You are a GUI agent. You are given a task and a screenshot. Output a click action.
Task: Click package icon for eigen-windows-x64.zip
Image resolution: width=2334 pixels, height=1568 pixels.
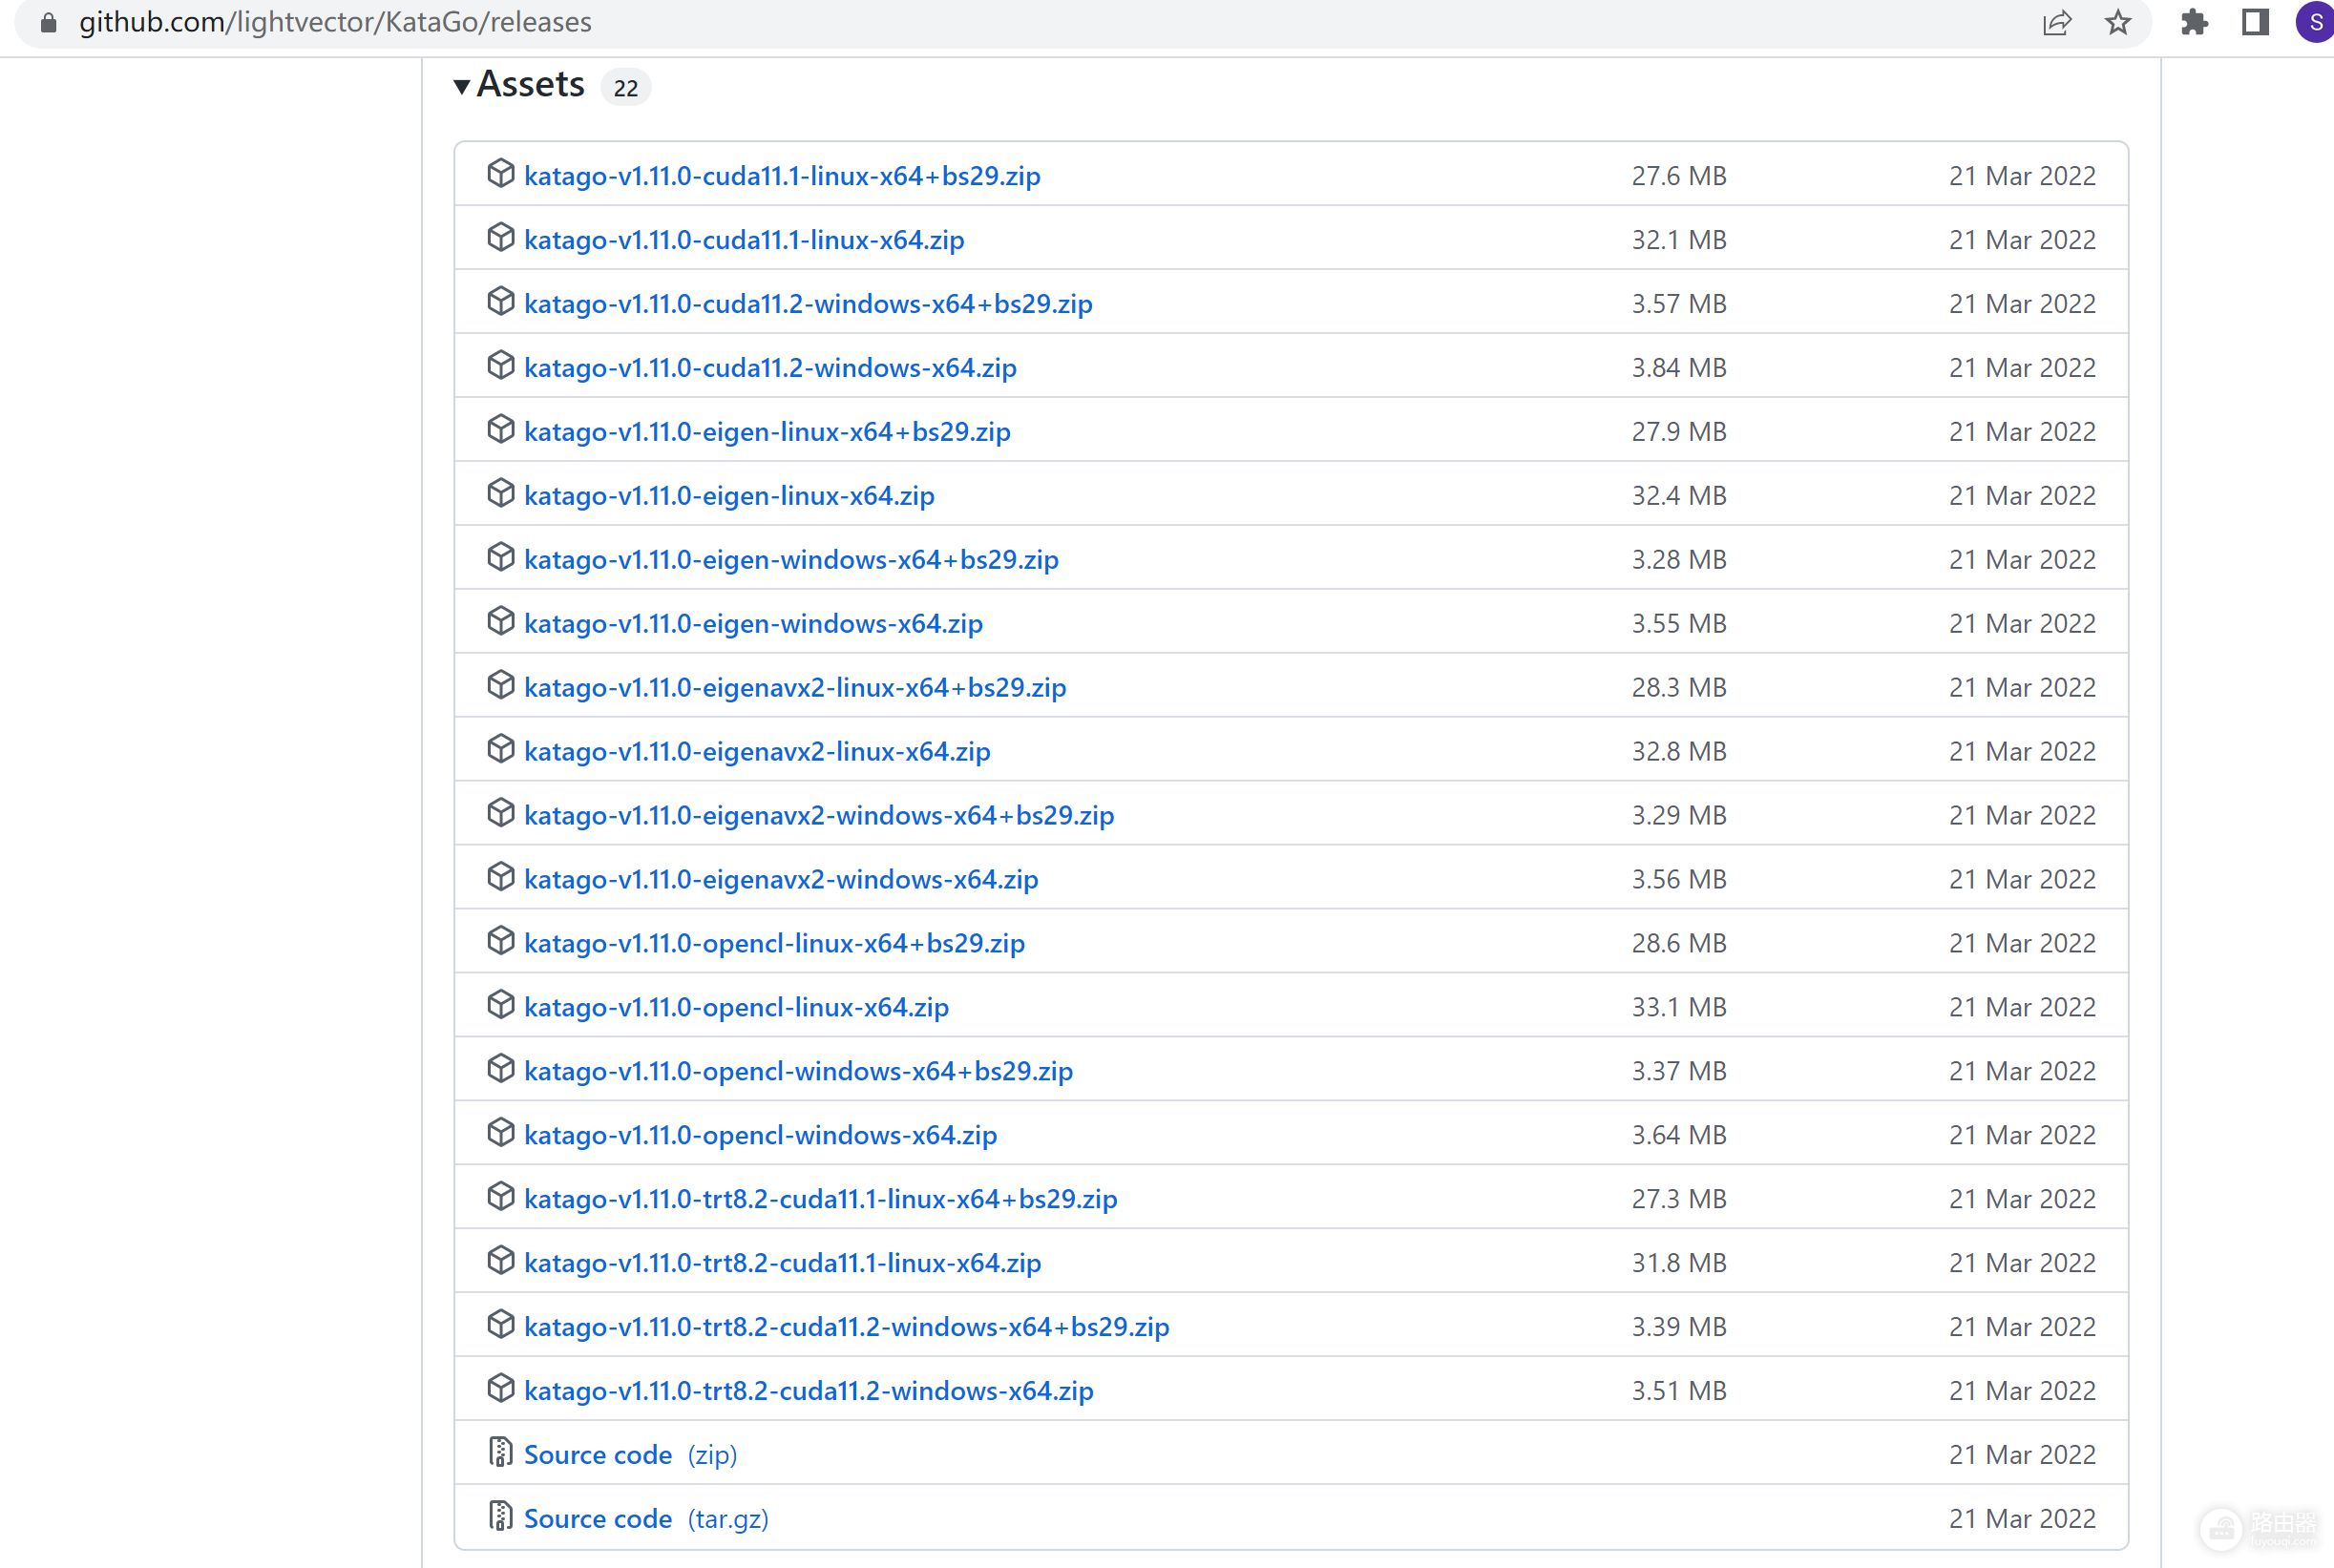click(x=500, y=622)
